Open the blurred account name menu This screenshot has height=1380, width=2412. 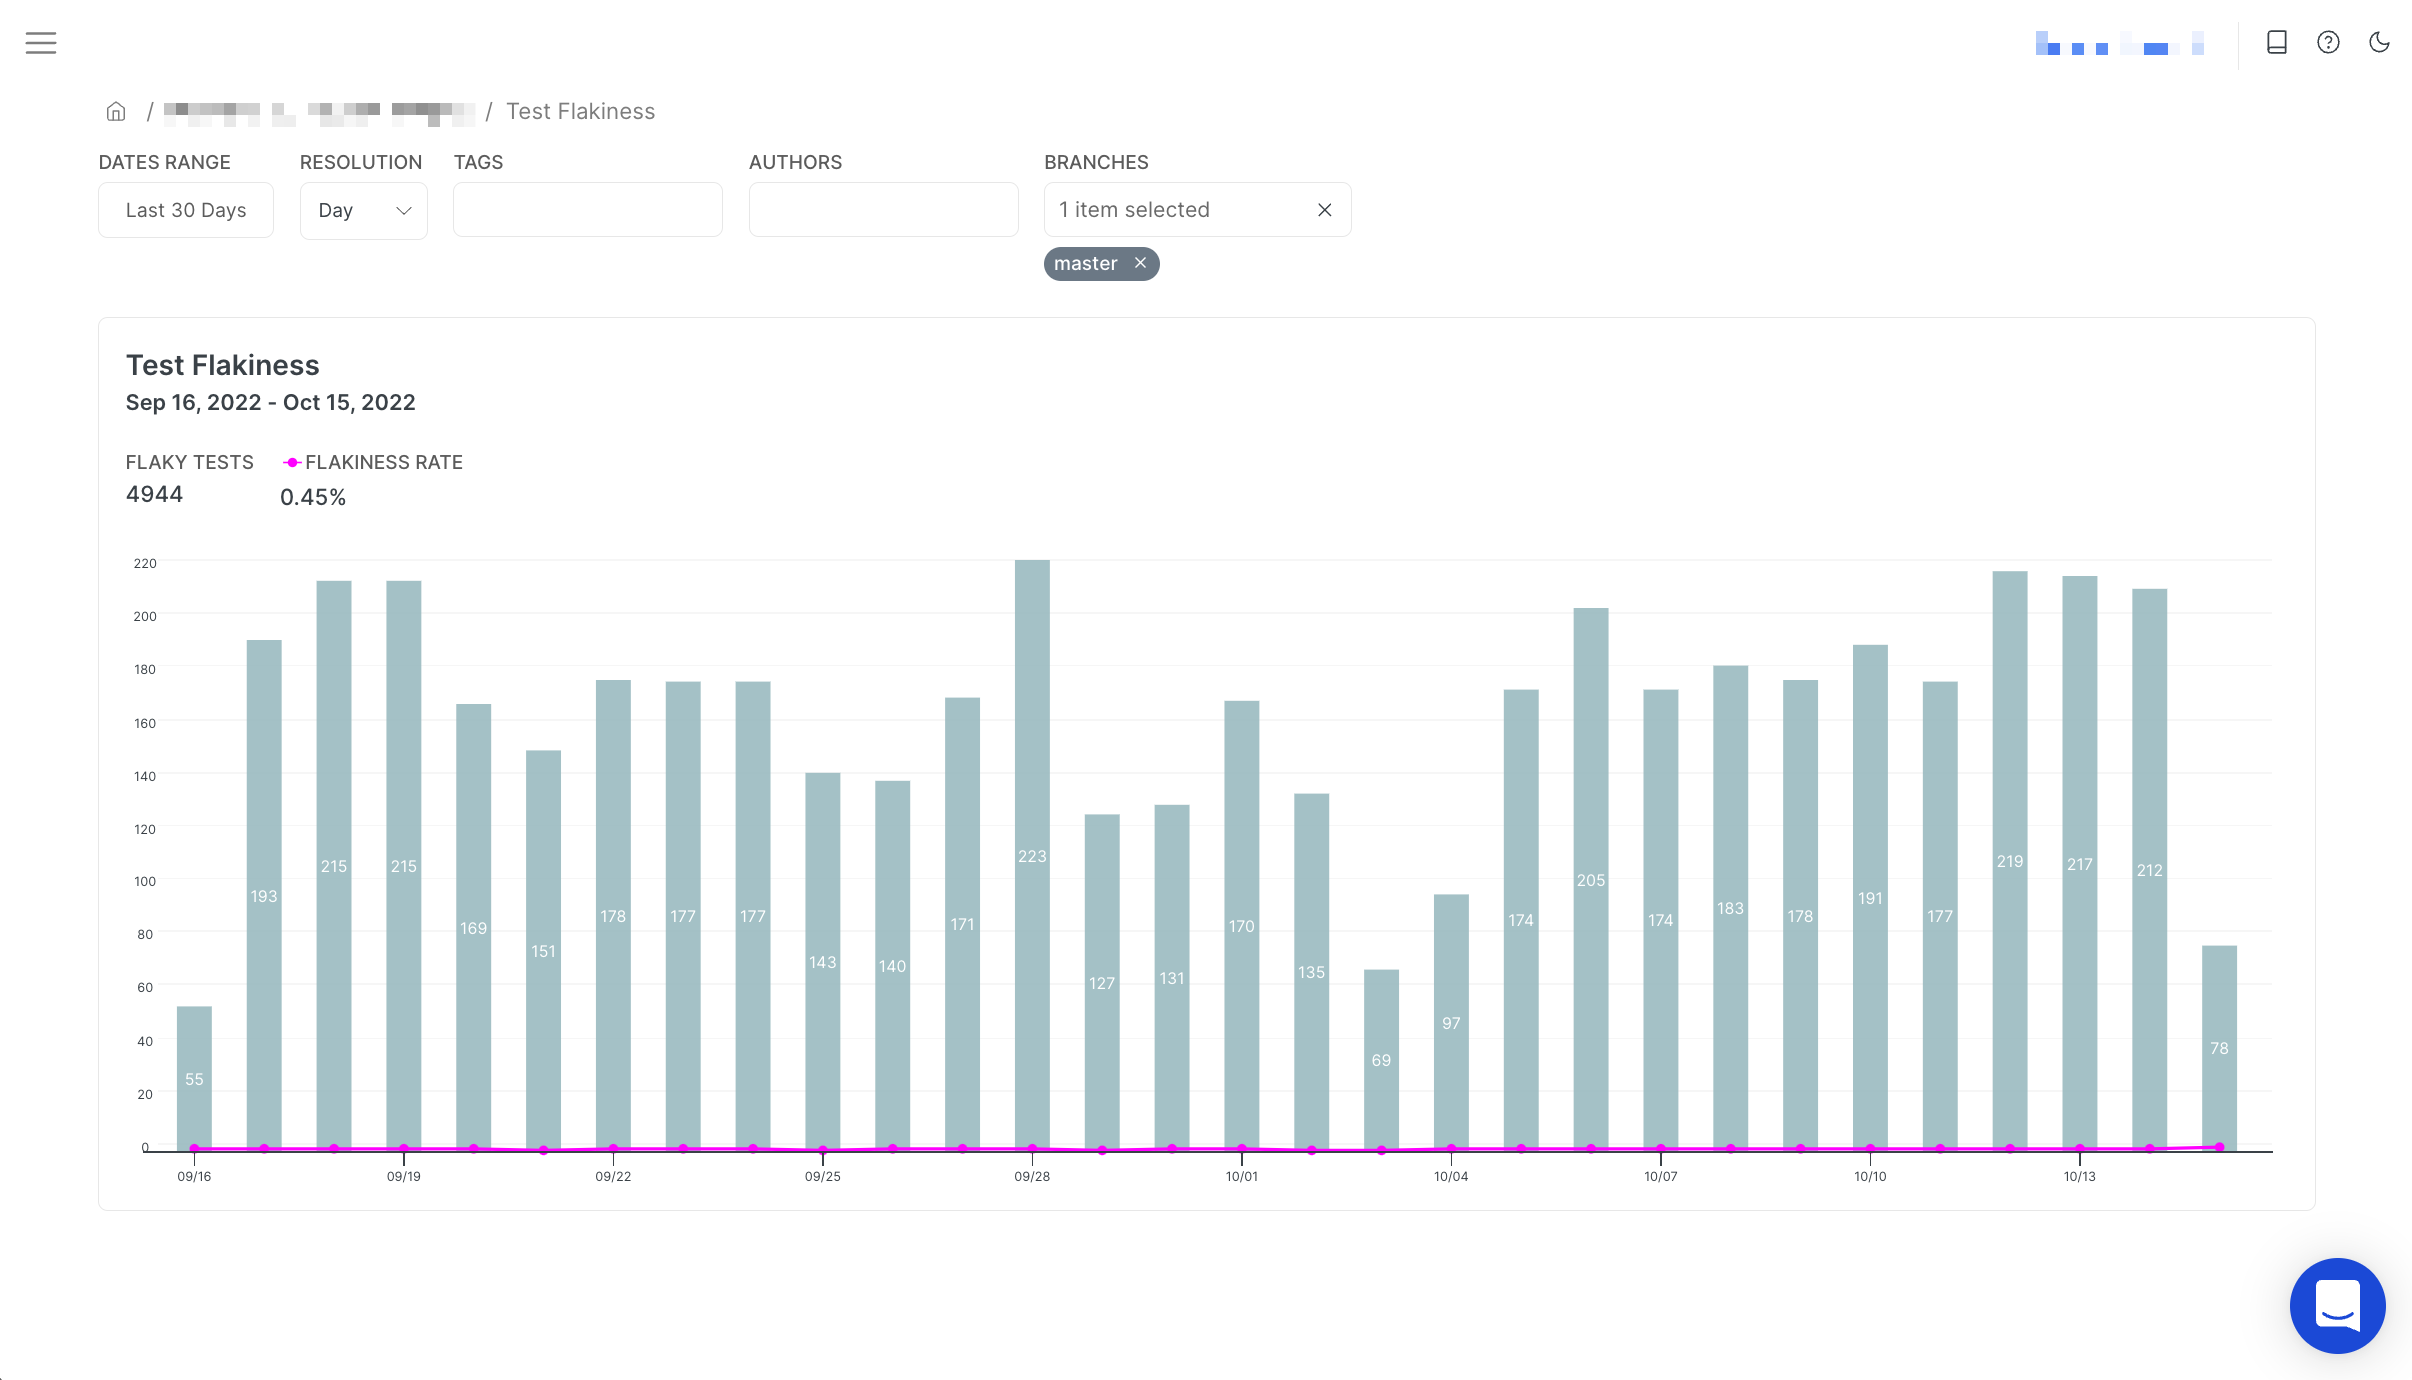pos(2120,43)
